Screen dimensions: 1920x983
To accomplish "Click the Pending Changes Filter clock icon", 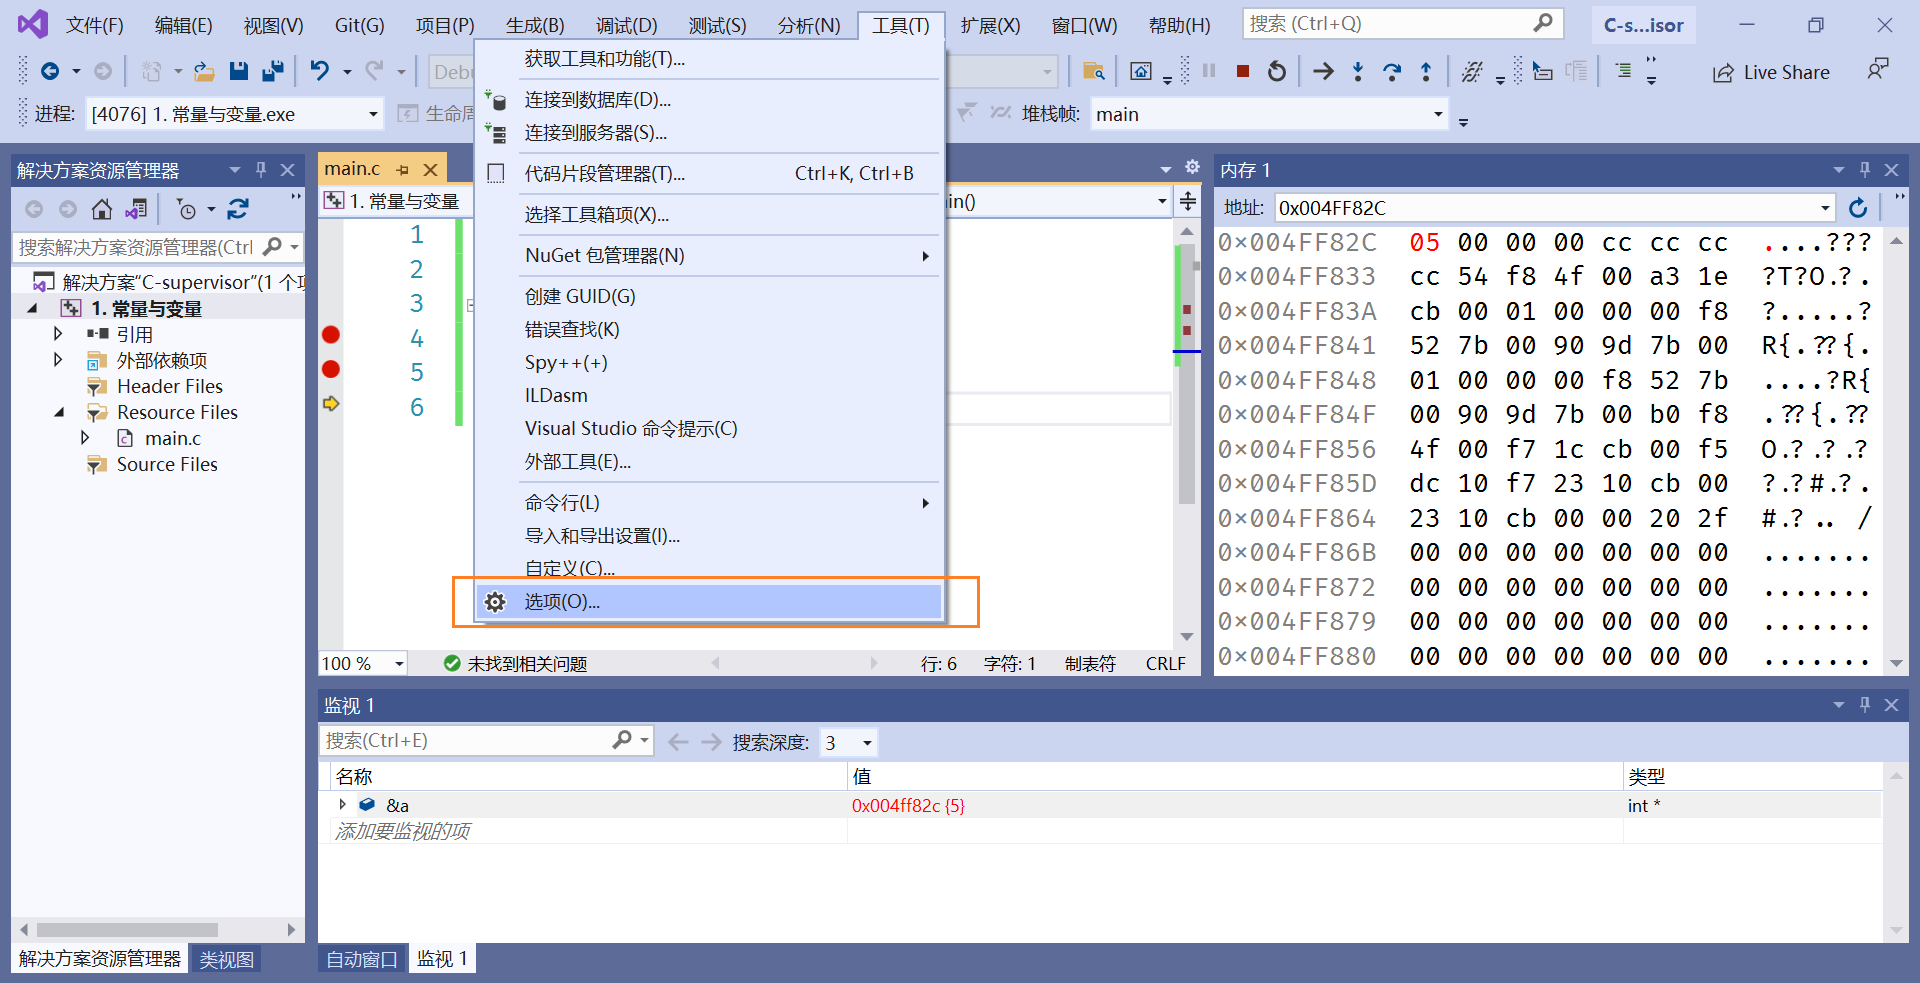I will pyautogui.click(x=186, y=209).
